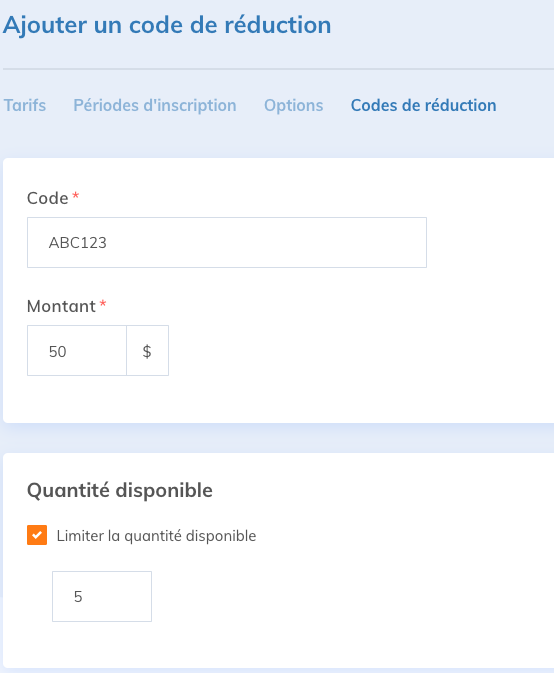Click the 'Code' field label
Image resolution: width=554 pixels, height=673 pixels.
pyautogui.click(x=48, y=198)
